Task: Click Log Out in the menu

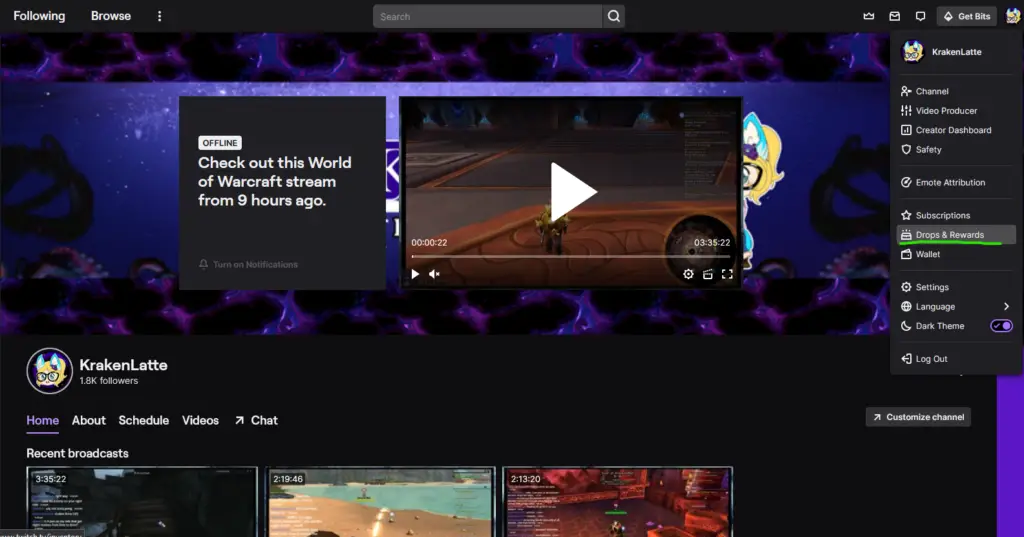Action: [x=956, y=359]
